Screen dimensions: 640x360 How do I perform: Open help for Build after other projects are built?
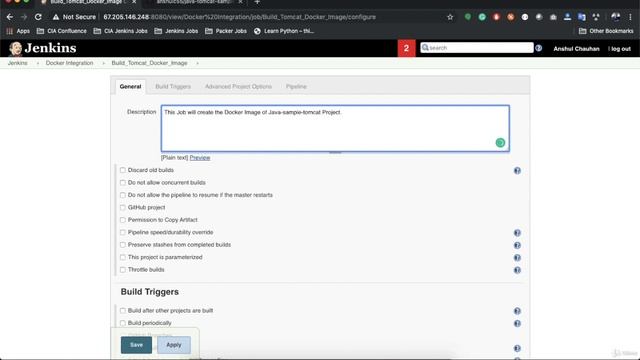pyautogui.click(x=517, y=311)
